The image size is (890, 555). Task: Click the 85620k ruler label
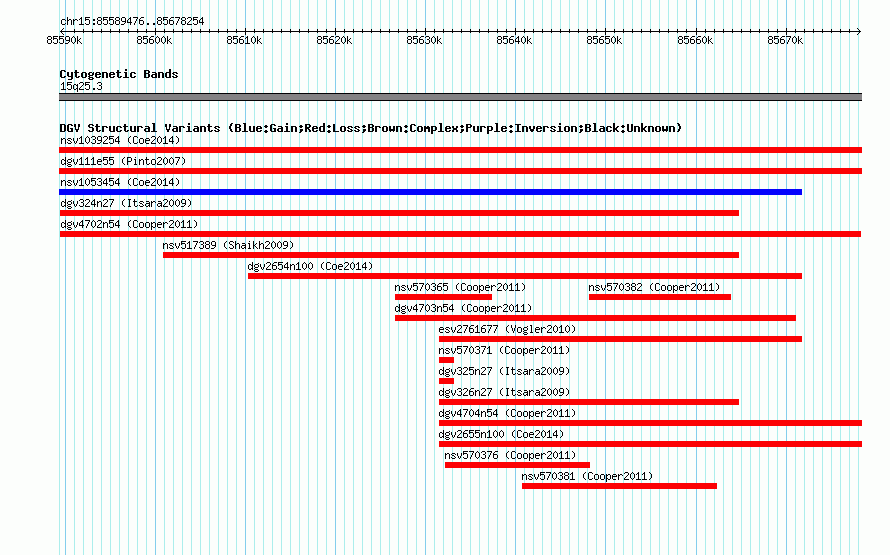[334, 40]
